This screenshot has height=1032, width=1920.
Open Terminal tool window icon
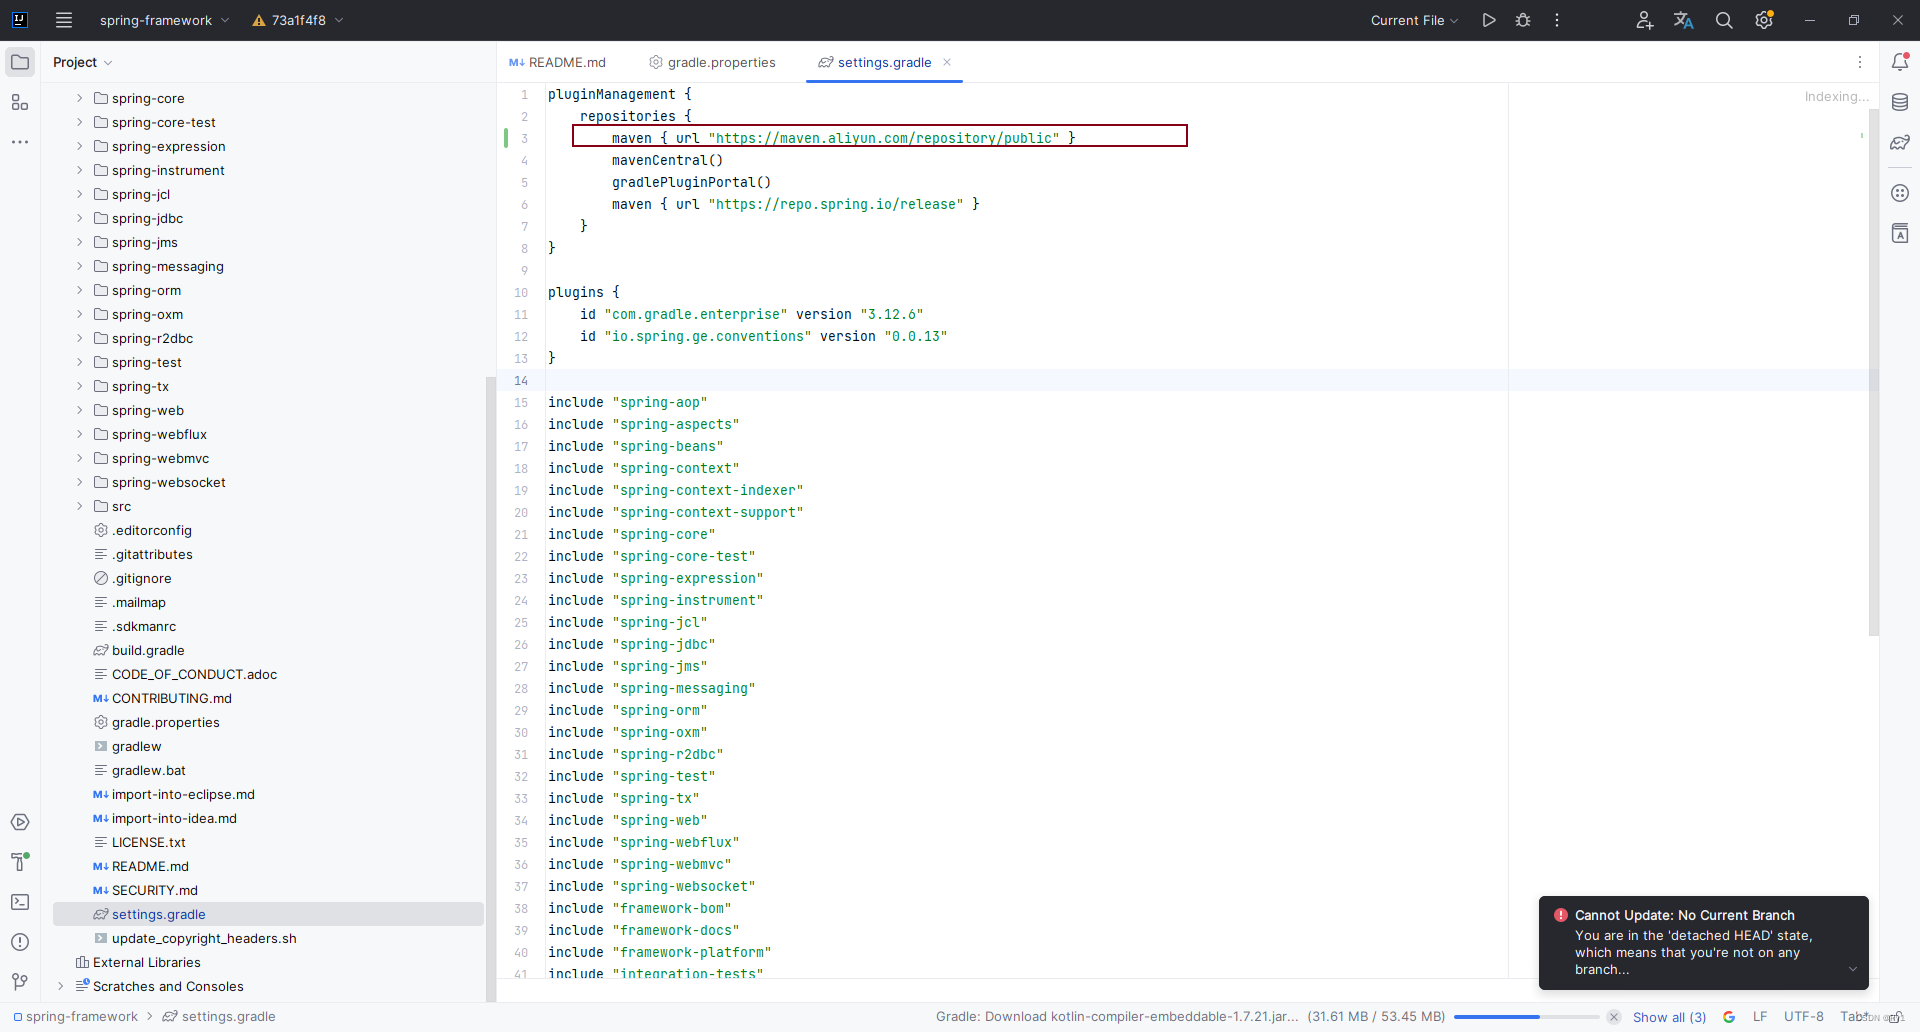tap(20, 902)
